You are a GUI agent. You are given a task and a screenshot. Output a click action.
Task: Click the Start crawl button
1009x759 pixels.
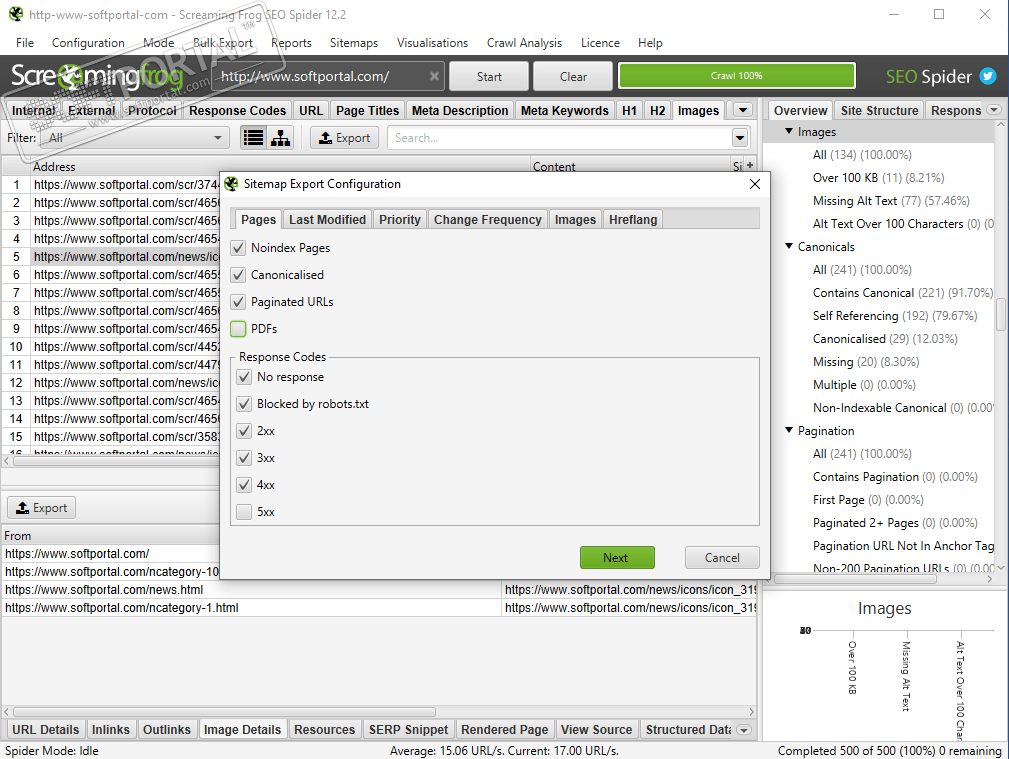[489, 76]
